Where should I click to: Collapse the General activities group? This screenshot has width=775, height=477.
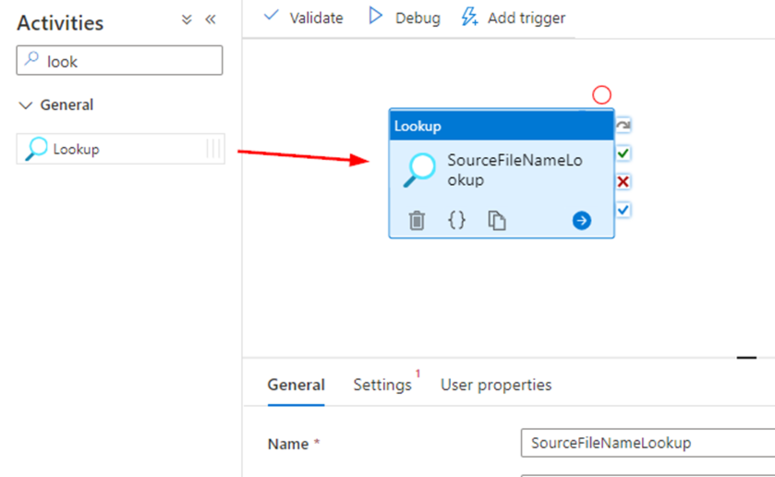point(25,105)
